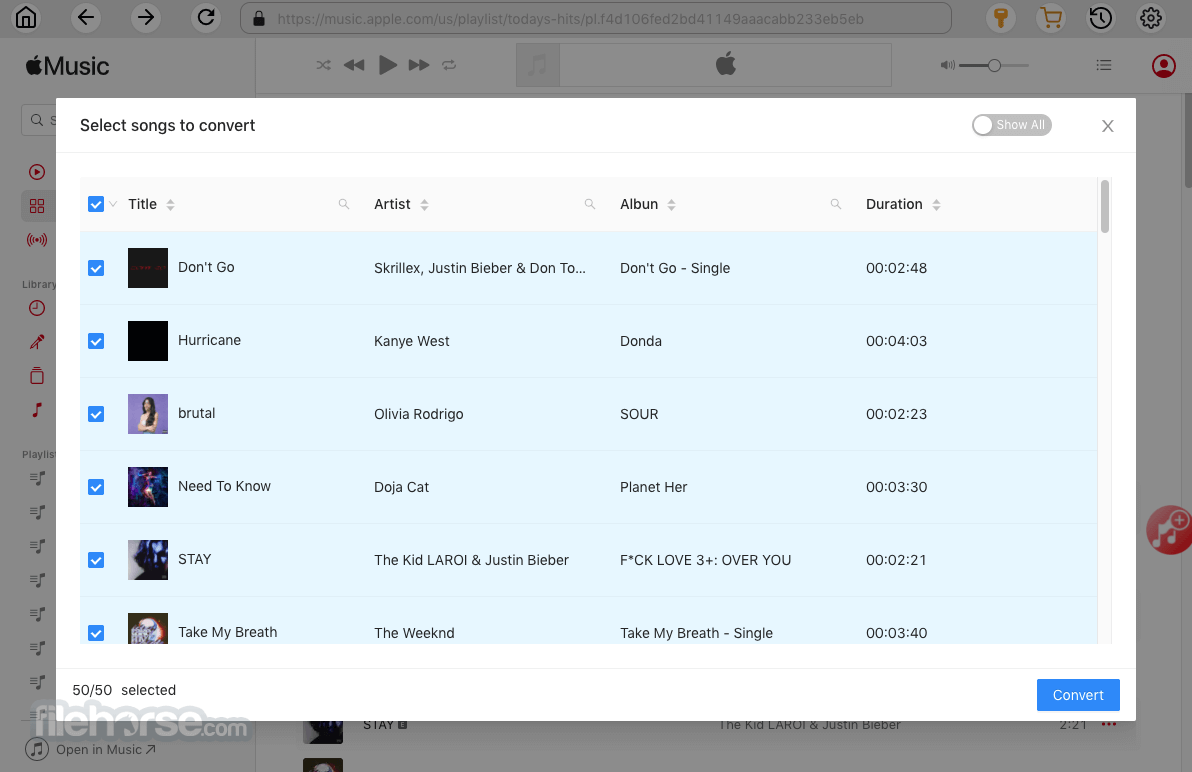1192x772 pixels.
Task: Open the account profile icon
Action: 1163,65
